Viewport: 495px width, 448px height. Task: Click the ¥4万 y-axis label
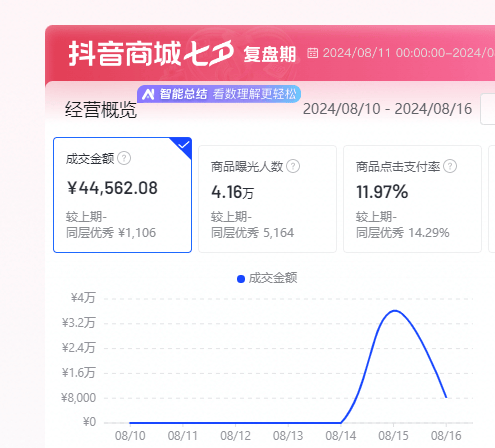tap(83, 298)
